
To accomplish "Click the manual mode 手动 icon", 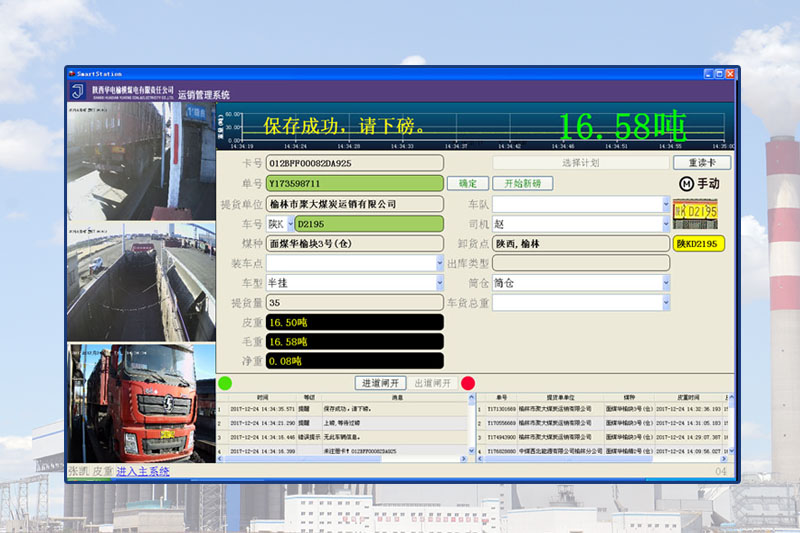I will click(x=699, y=184).
